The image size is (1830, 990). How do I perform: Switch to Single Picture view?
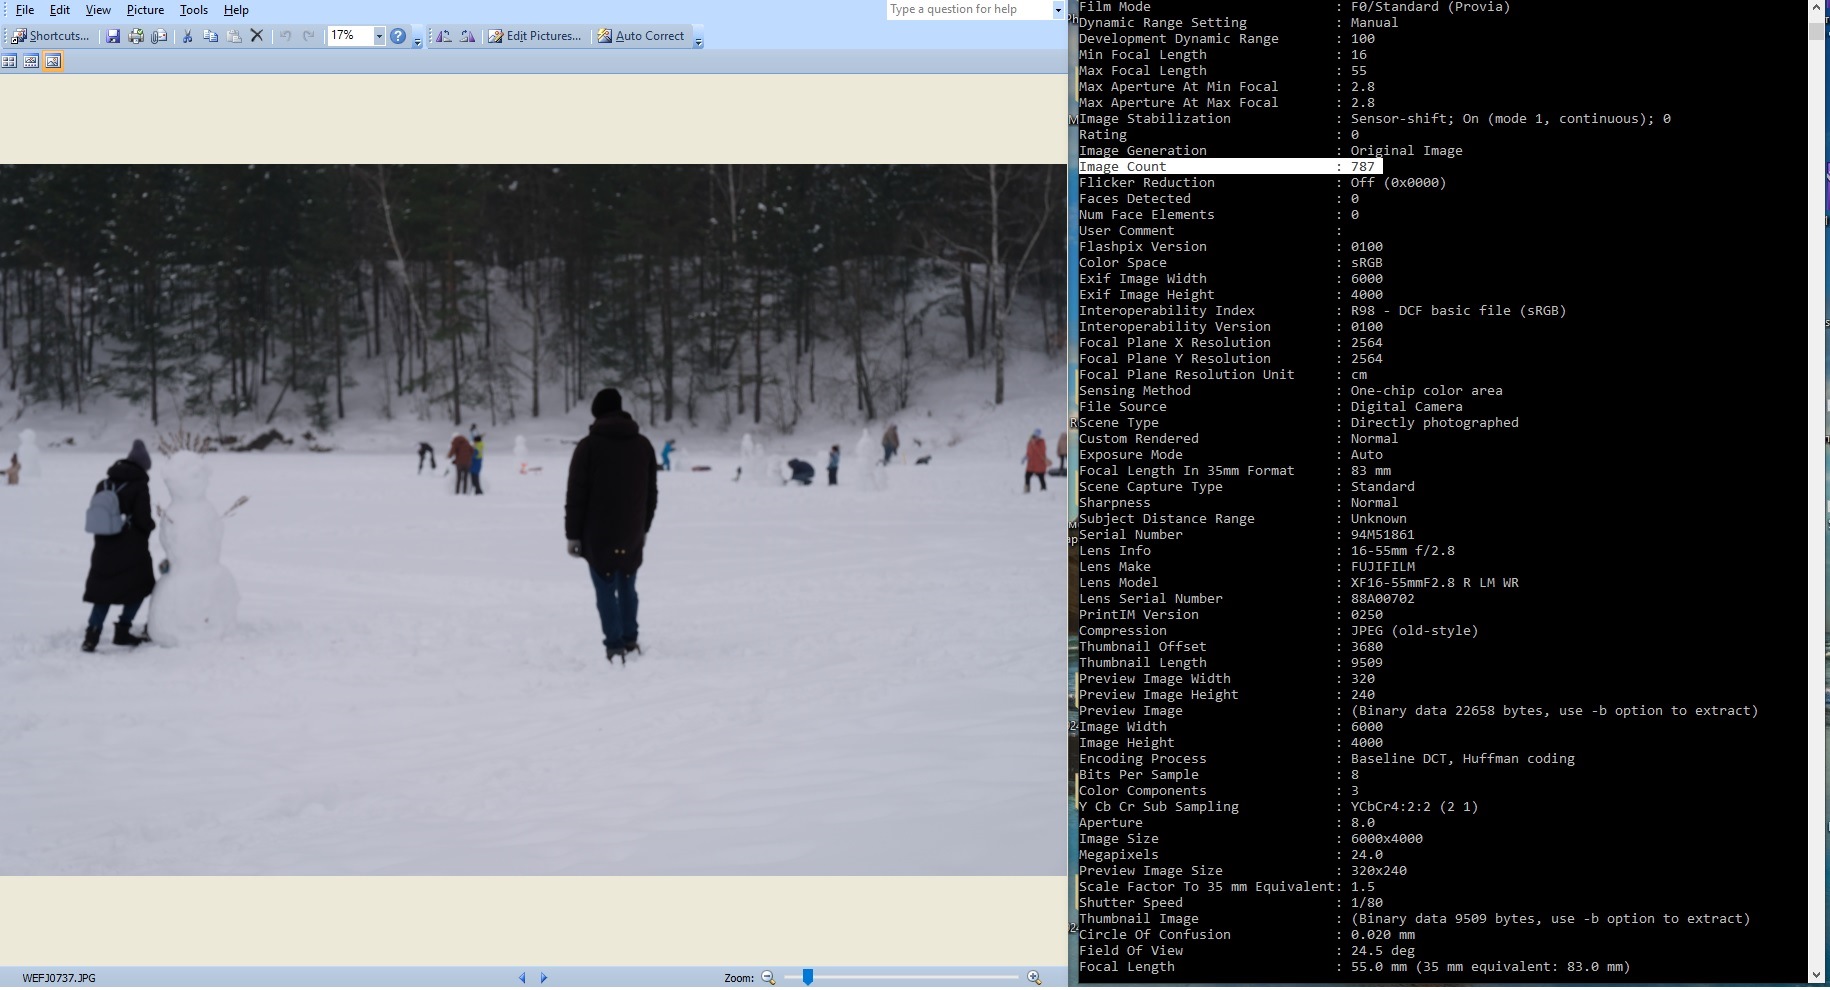click(53, 62)
